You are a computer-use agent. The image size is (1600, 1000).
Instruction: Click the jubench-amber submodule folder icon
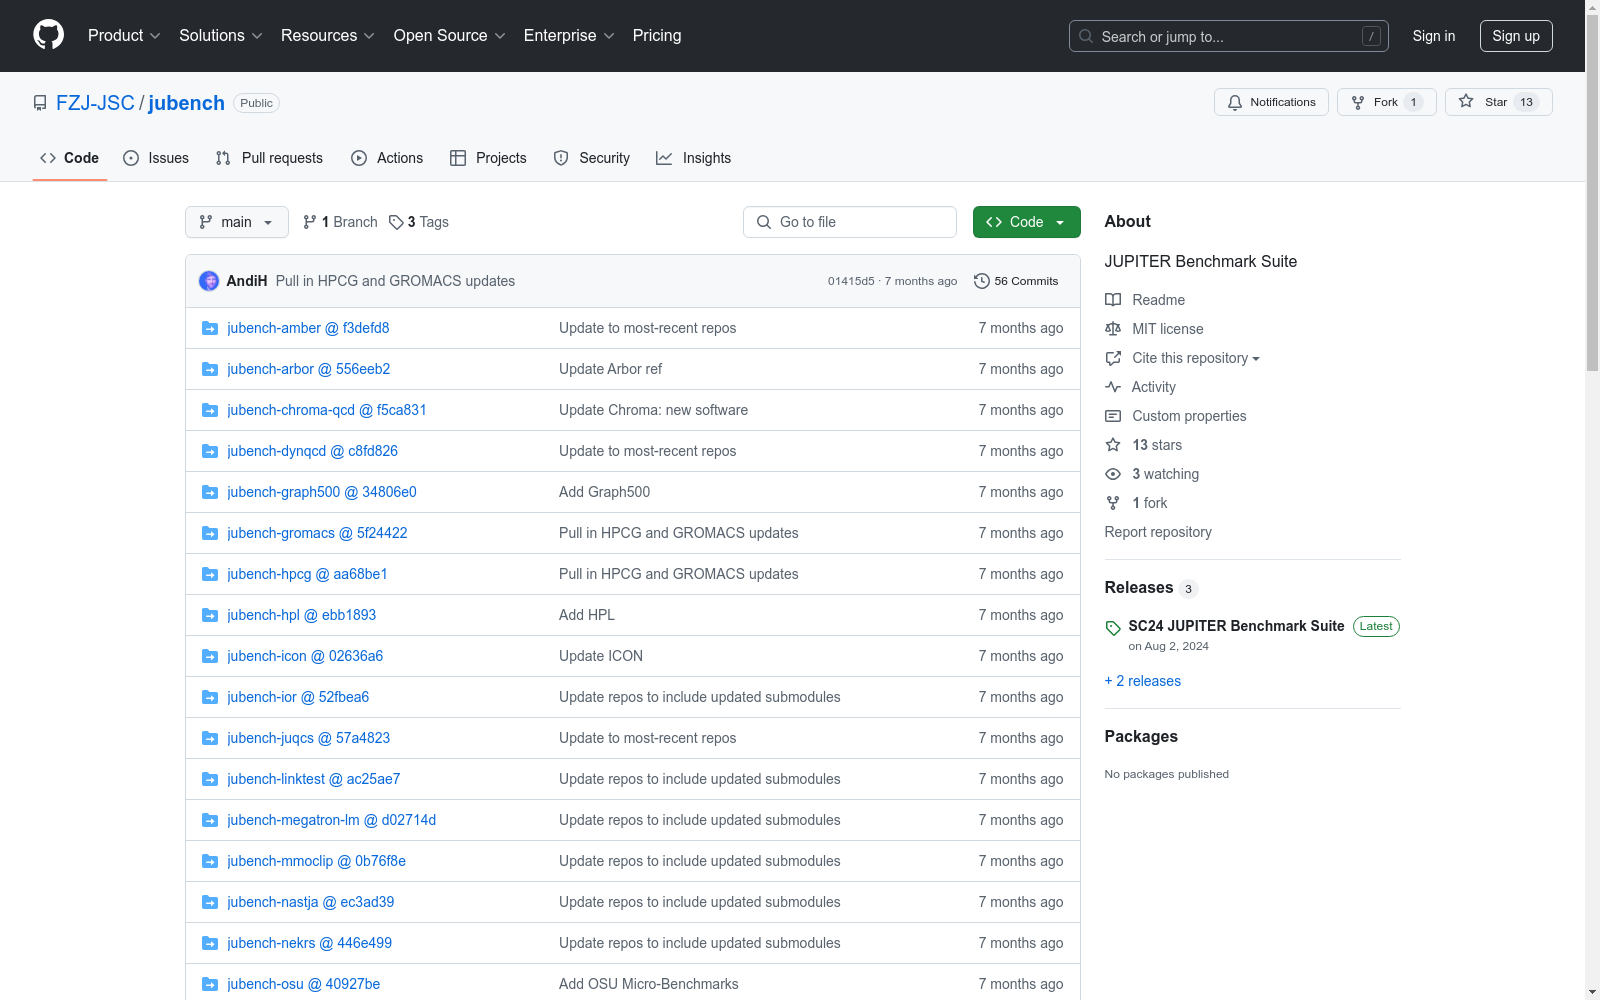(x=210, y=328)
